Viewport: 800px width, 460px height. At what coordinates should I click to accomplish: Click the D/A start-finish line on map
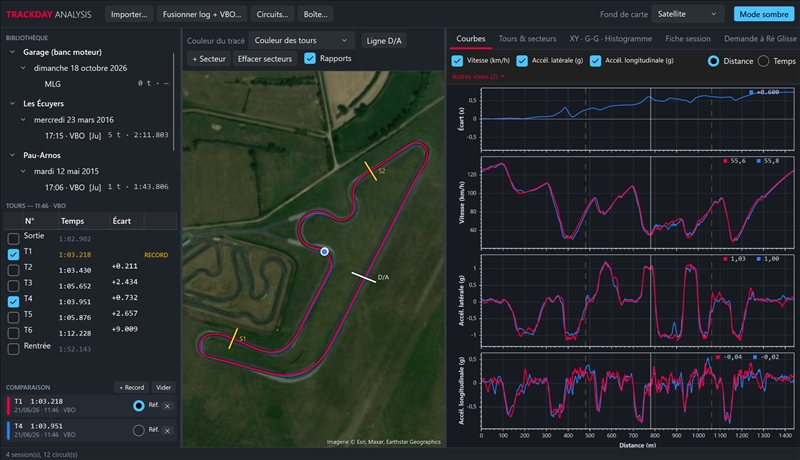point(363,277)
